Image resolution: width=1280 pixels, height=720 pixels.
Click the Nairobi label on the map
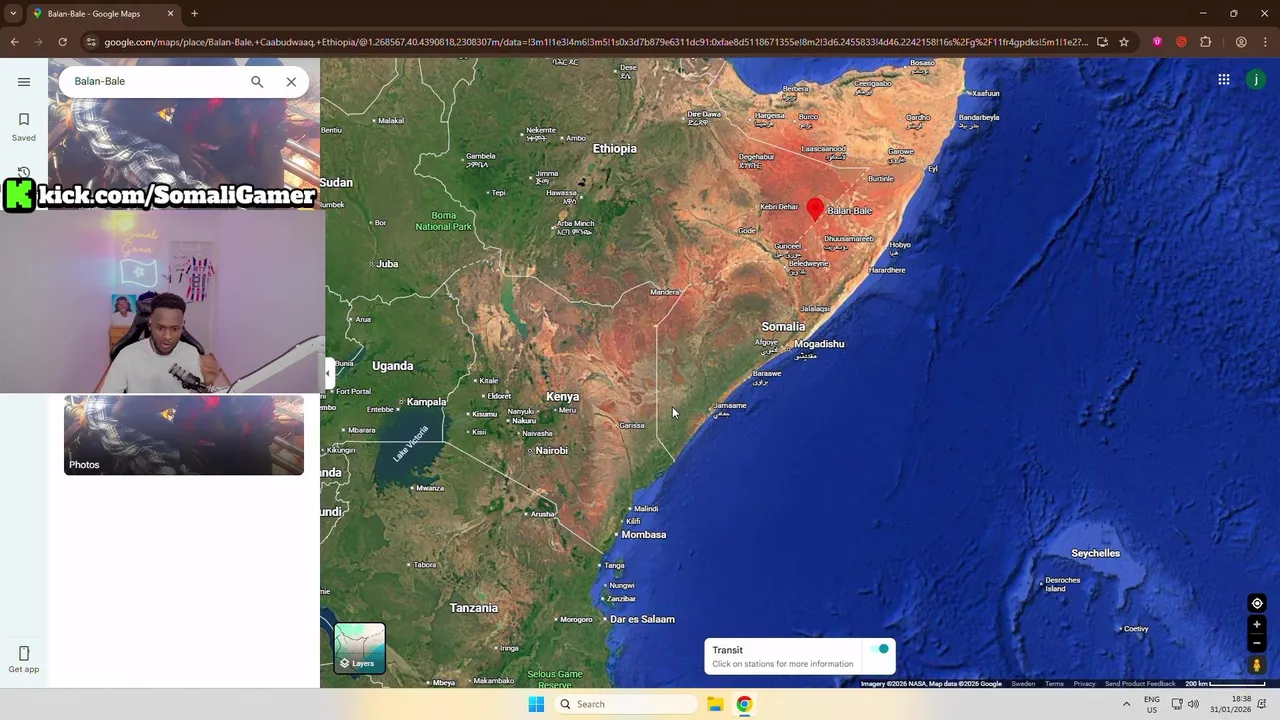[551, 451]
